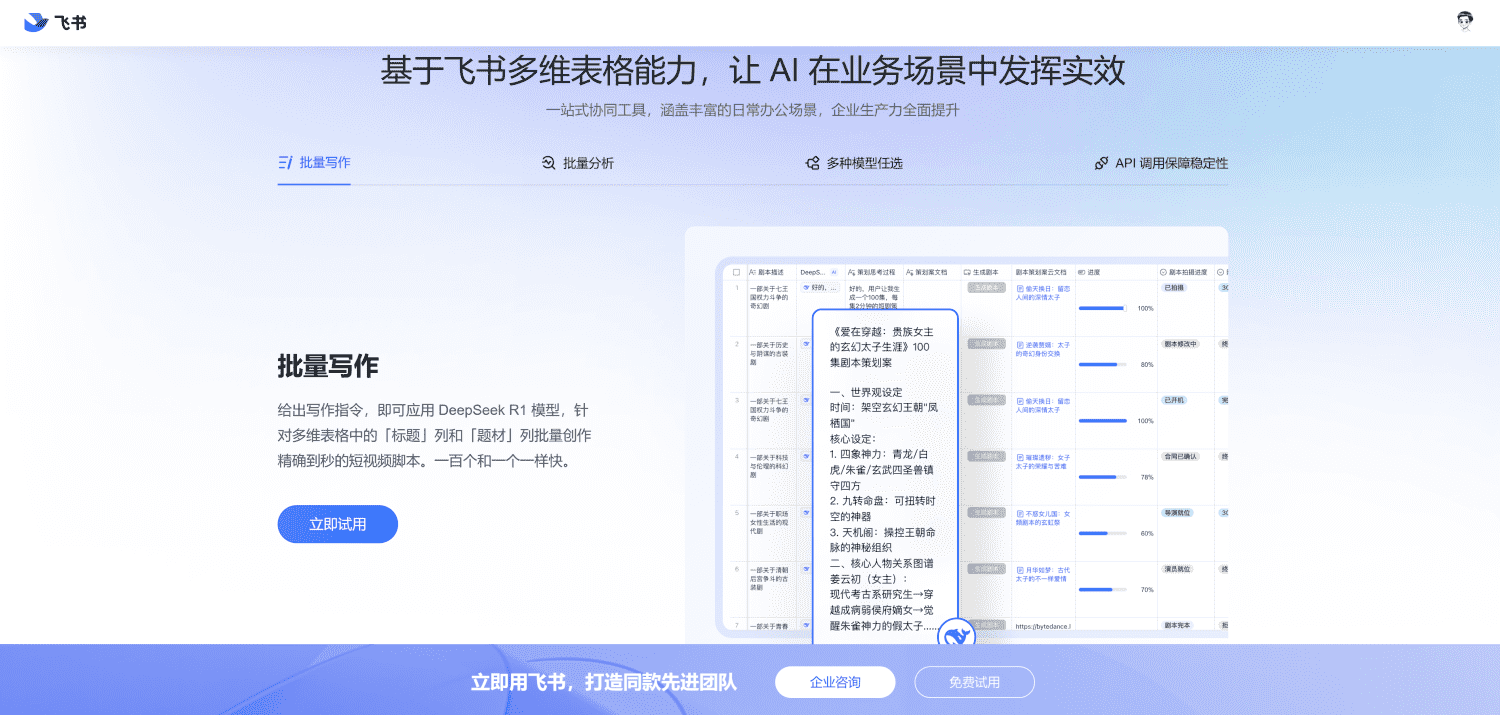Image resolution: width=1500 pixels, height=715 pixels.
Task: Toggle the table header select-all checkbox
Action: coord(736,272)
